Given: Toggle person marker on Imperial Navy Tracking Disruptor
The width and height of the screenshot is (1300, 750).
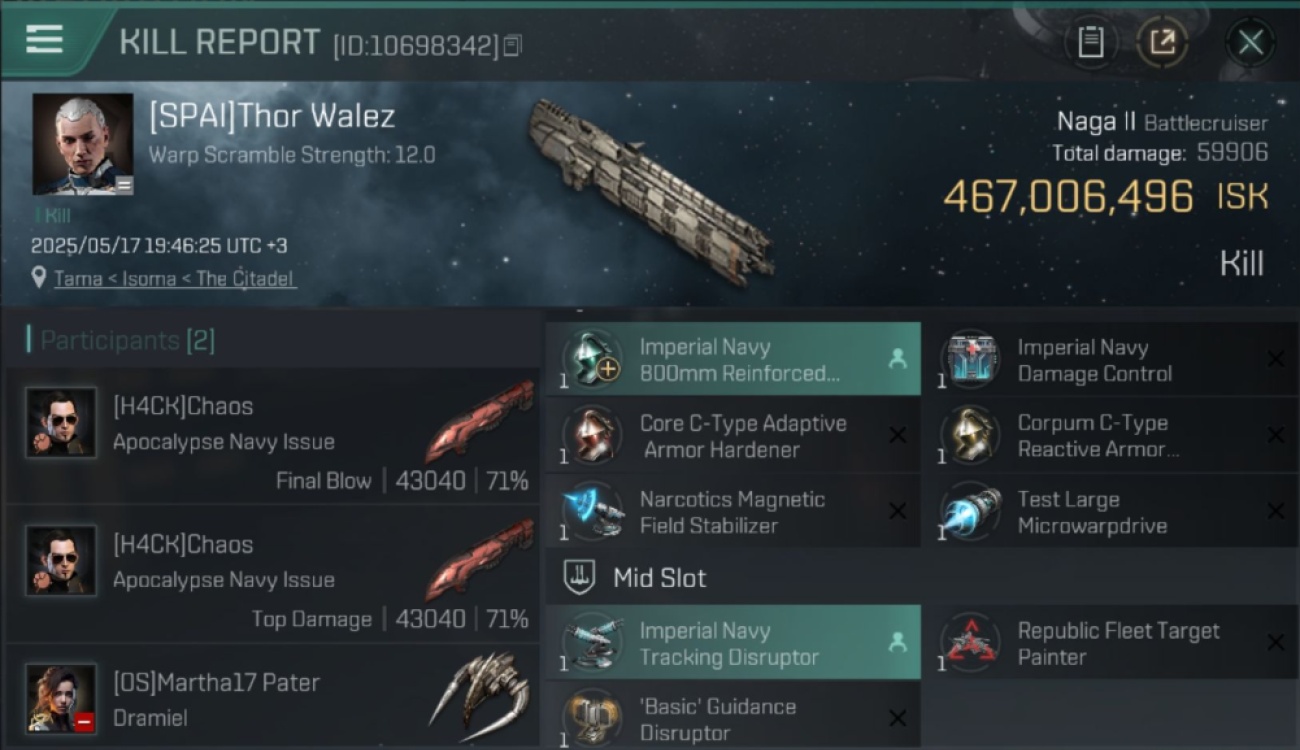Looking at the screenshot, I should point(897,643).
